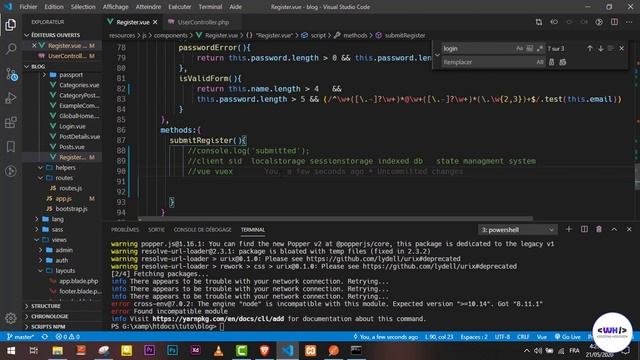This screenshot has width=640, height=360.
Task: Open the Explorer view in activity bar
Action: tap(11, 25)
